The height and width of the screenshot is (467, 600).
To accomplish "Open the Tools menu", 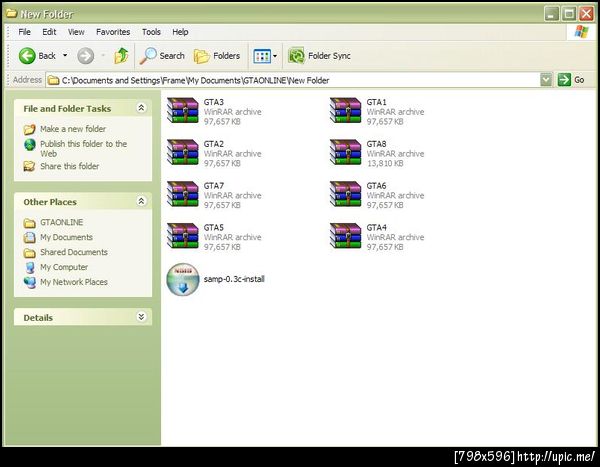I will (151, 32).
